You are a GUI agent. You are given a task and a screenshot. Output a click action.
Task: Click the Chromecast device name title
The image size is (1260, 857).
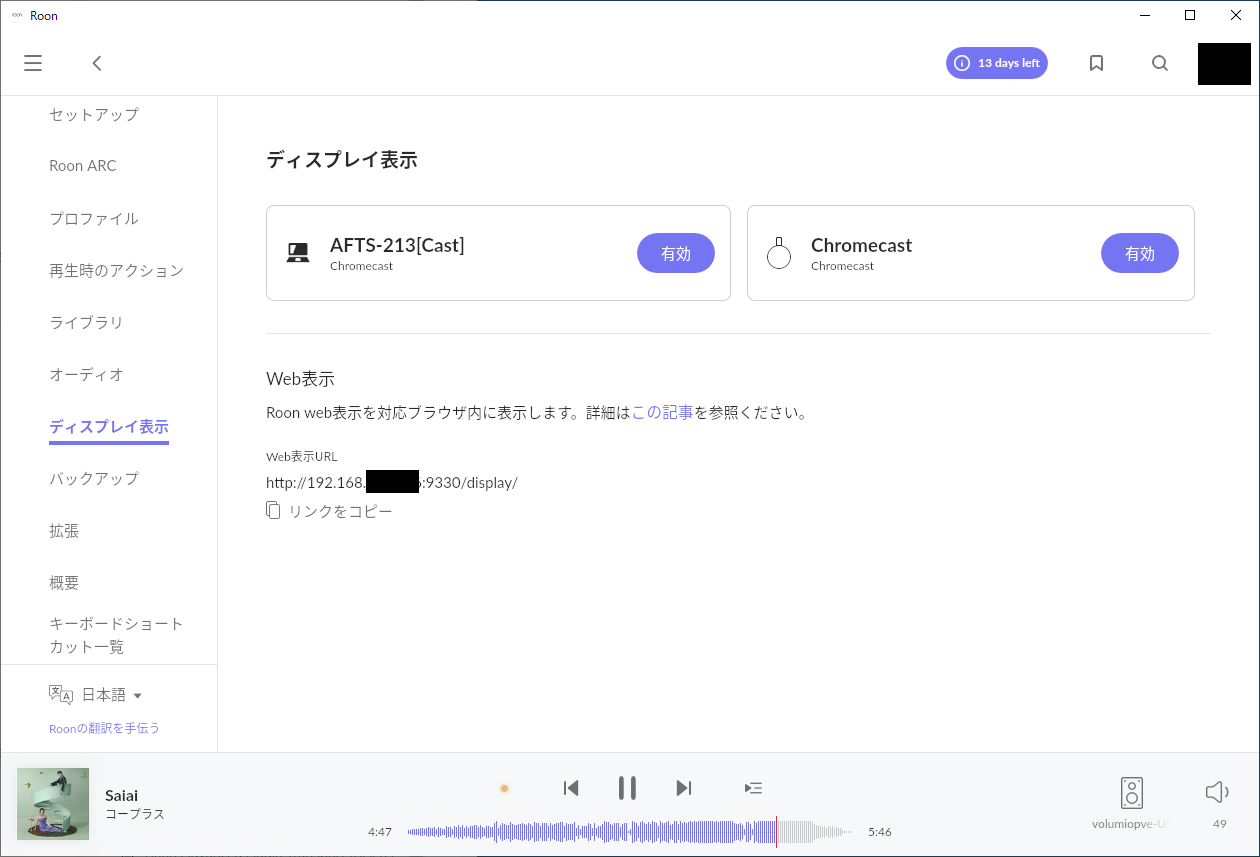click(861, 245)
